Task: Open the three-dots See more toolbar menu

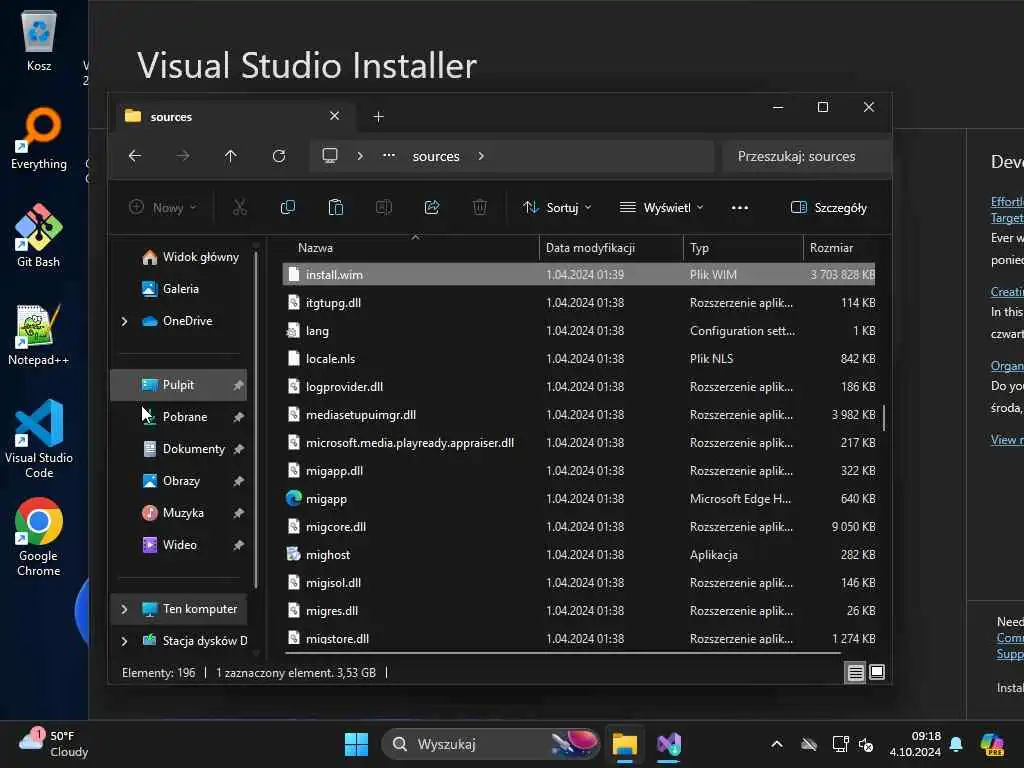Action: (x=740, y=208)
